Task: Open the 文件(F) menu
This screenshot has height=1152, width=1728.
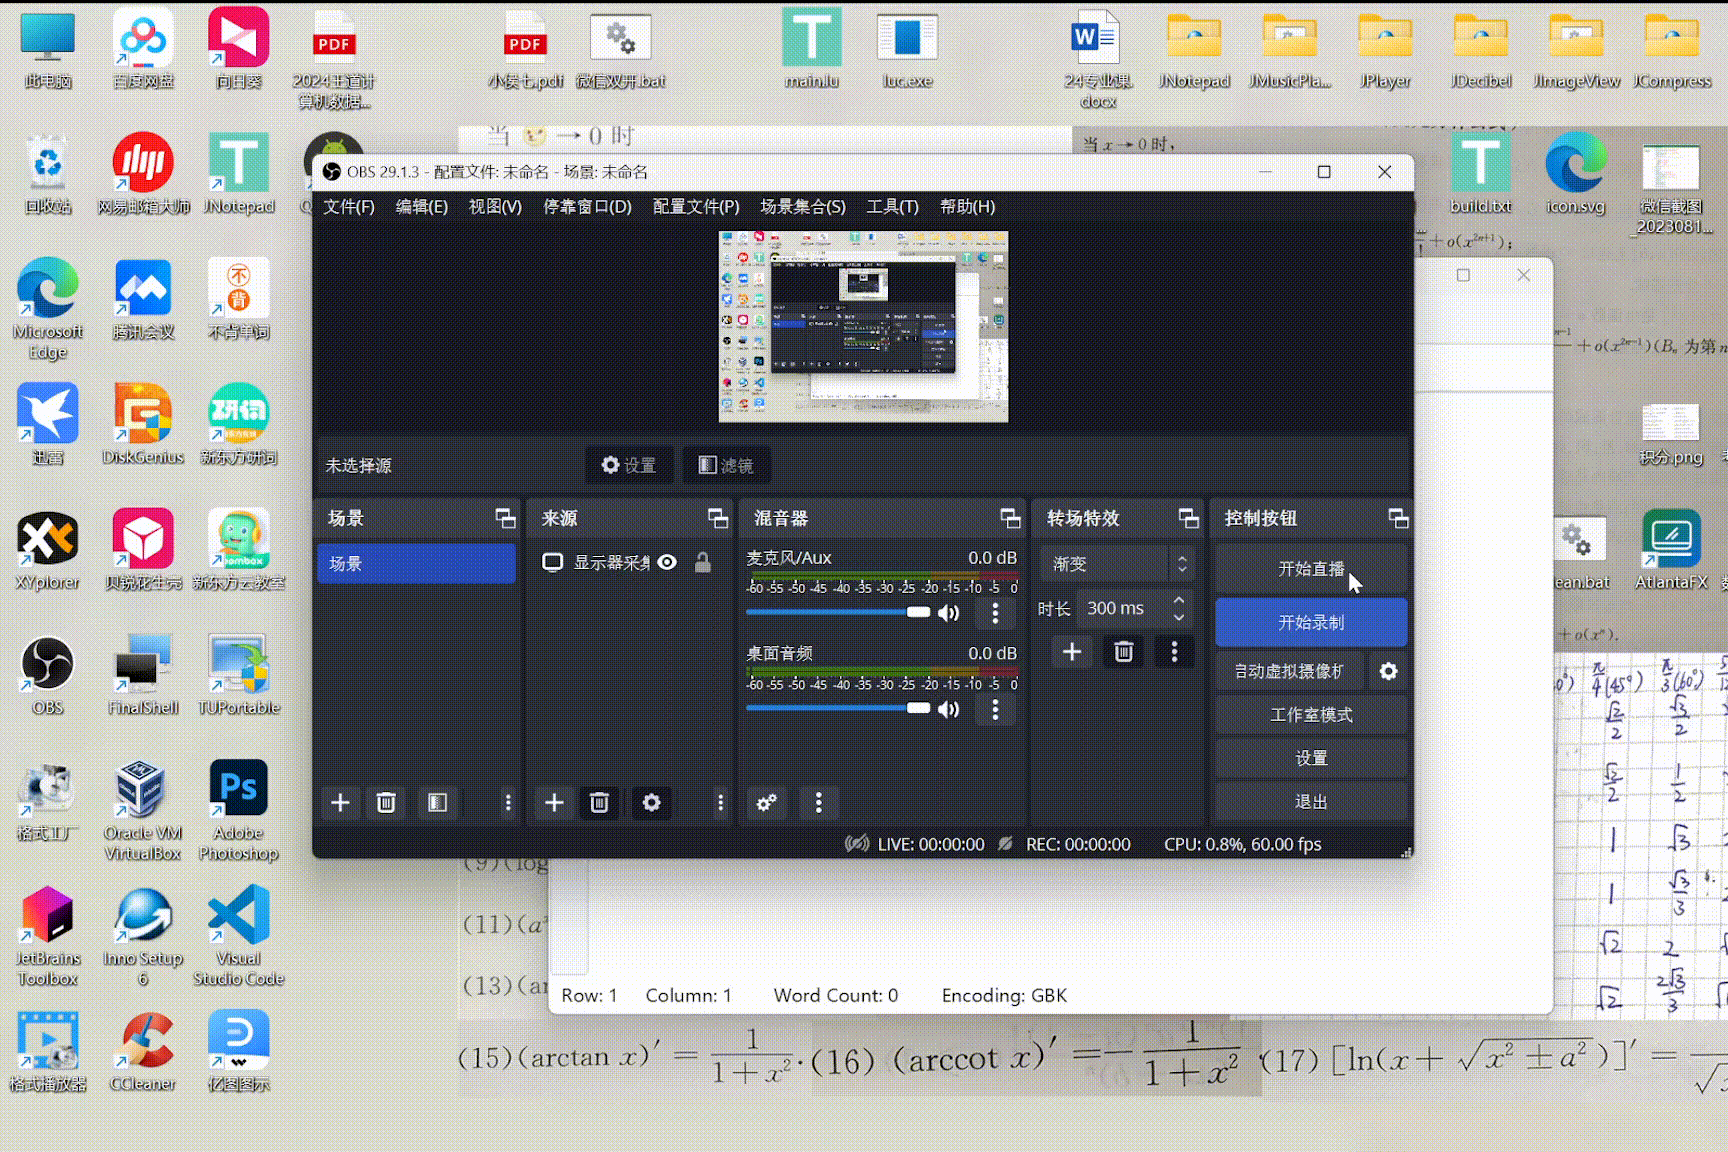Action: click(x=348, y=207)
